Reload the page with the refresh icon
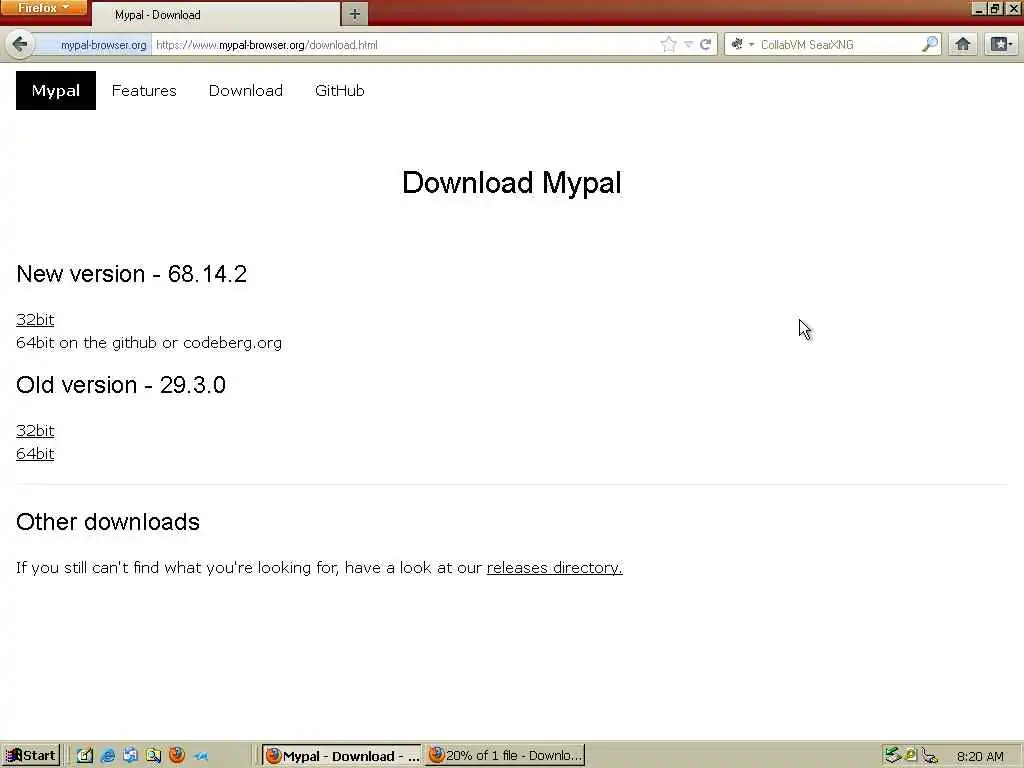Image resolution: width=1024 pixels, height=768 pixels. [705, 44]
